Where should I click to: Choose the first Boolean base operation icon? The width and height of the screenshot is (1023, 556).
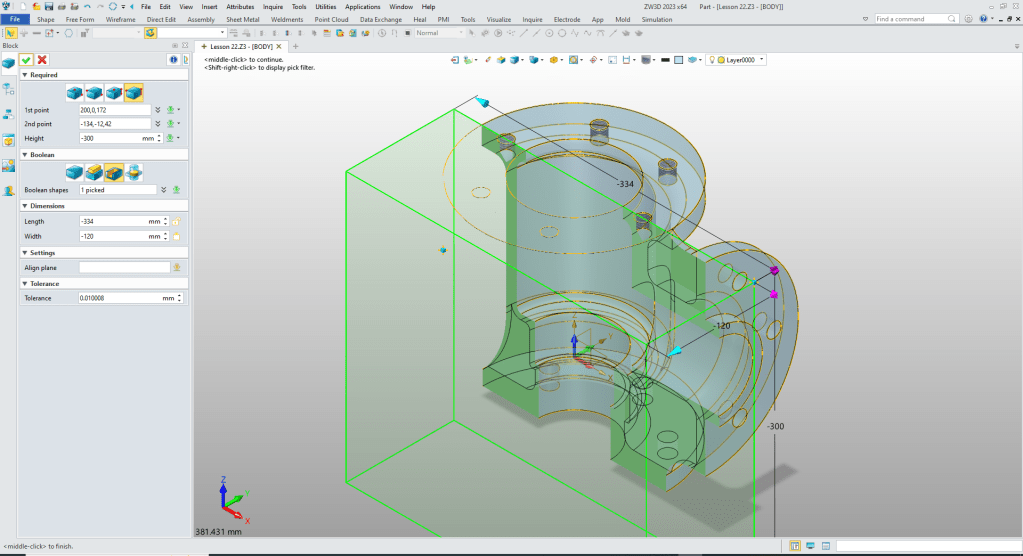[x=76, y=172]
